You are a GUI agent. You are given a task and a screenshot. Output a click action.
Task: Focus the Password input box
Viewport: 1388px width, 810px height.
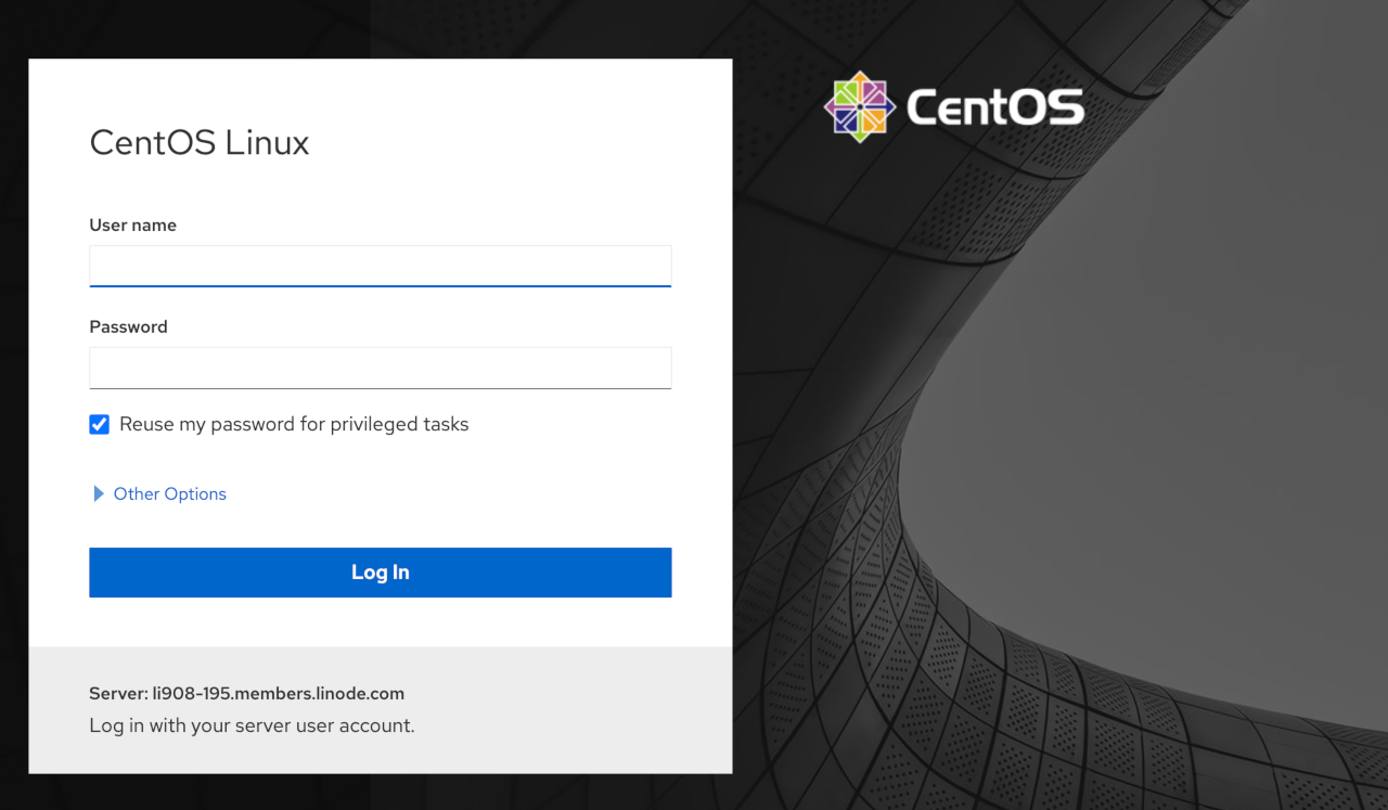point(380,367)
